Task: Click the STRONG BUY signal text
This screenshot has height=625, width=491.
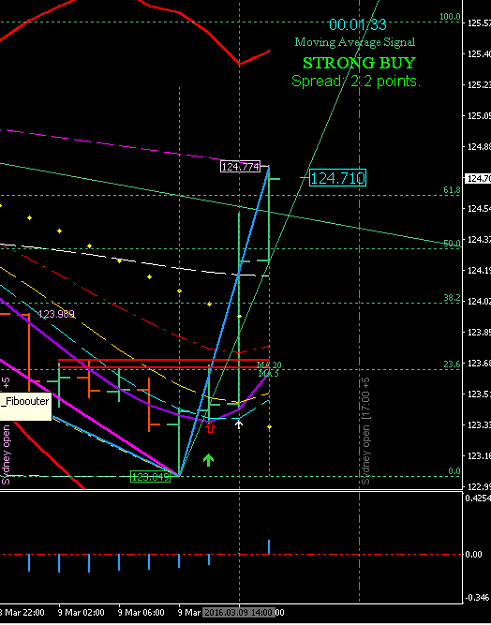Action: pos(359,63)
